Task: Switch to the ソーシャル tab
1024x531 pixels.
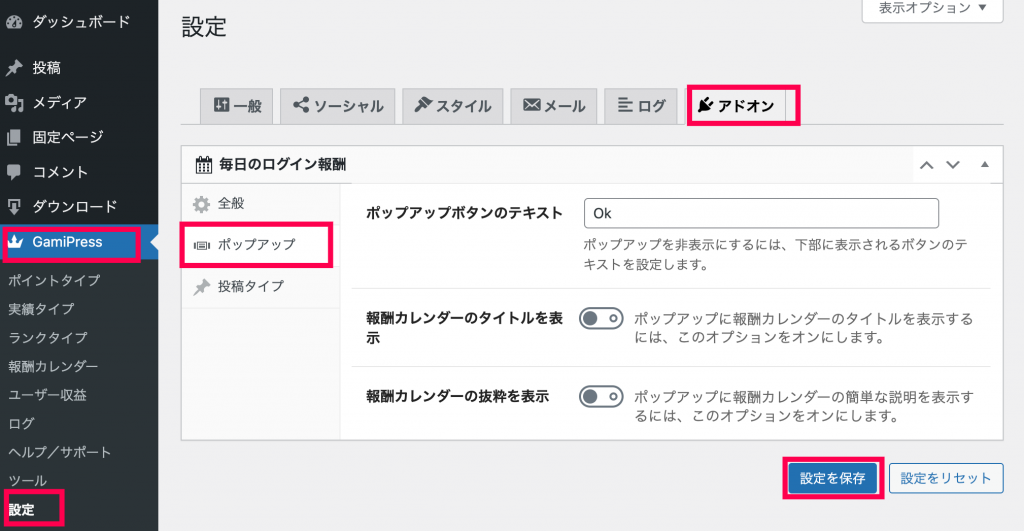Action: [x=338, y=106]
